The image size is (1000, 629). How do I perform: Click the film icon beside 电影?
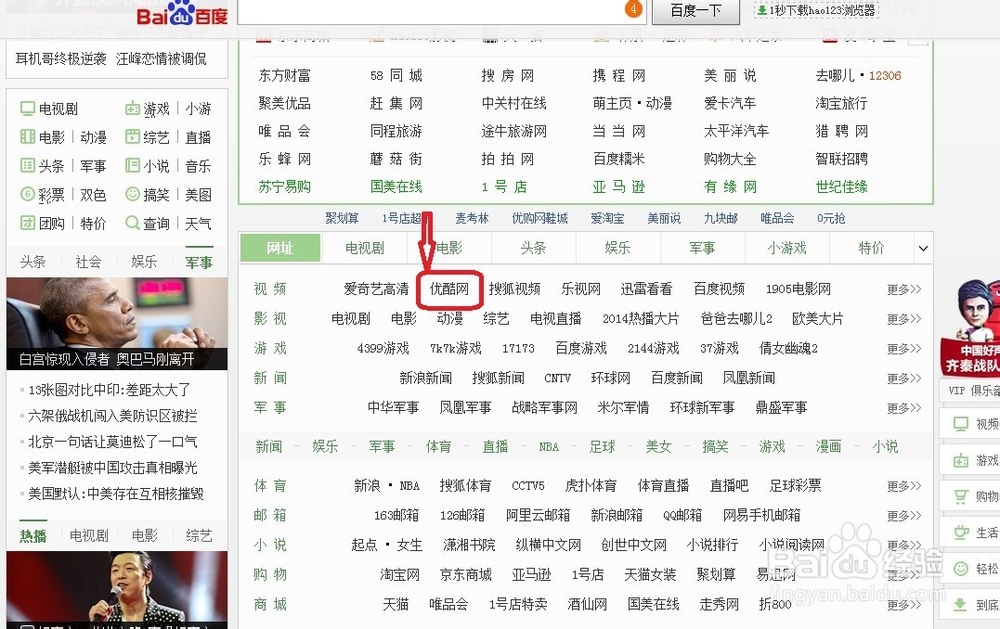click(27, 137)
